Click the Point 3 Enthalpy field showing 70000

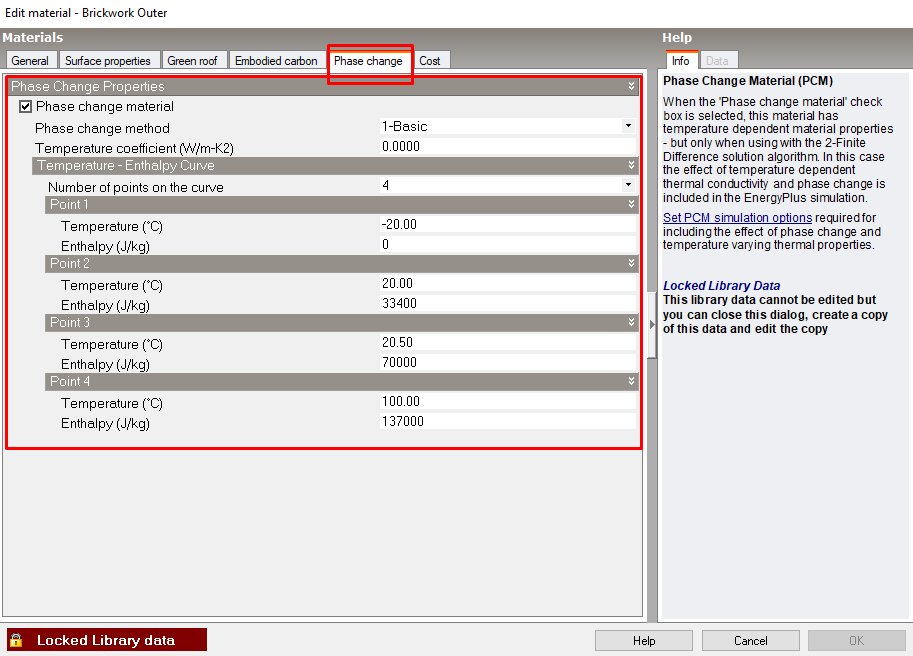point(508,363)
